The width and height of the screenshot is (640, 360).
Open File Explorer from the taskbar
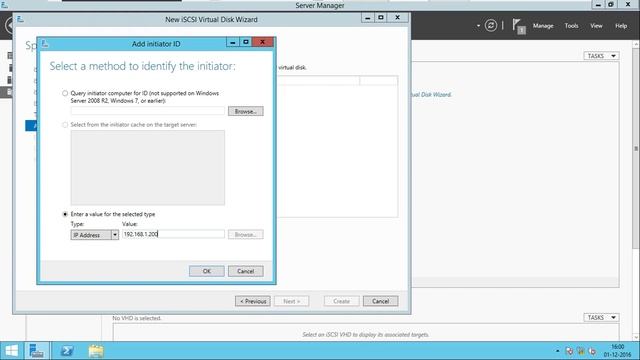point(96,351)
